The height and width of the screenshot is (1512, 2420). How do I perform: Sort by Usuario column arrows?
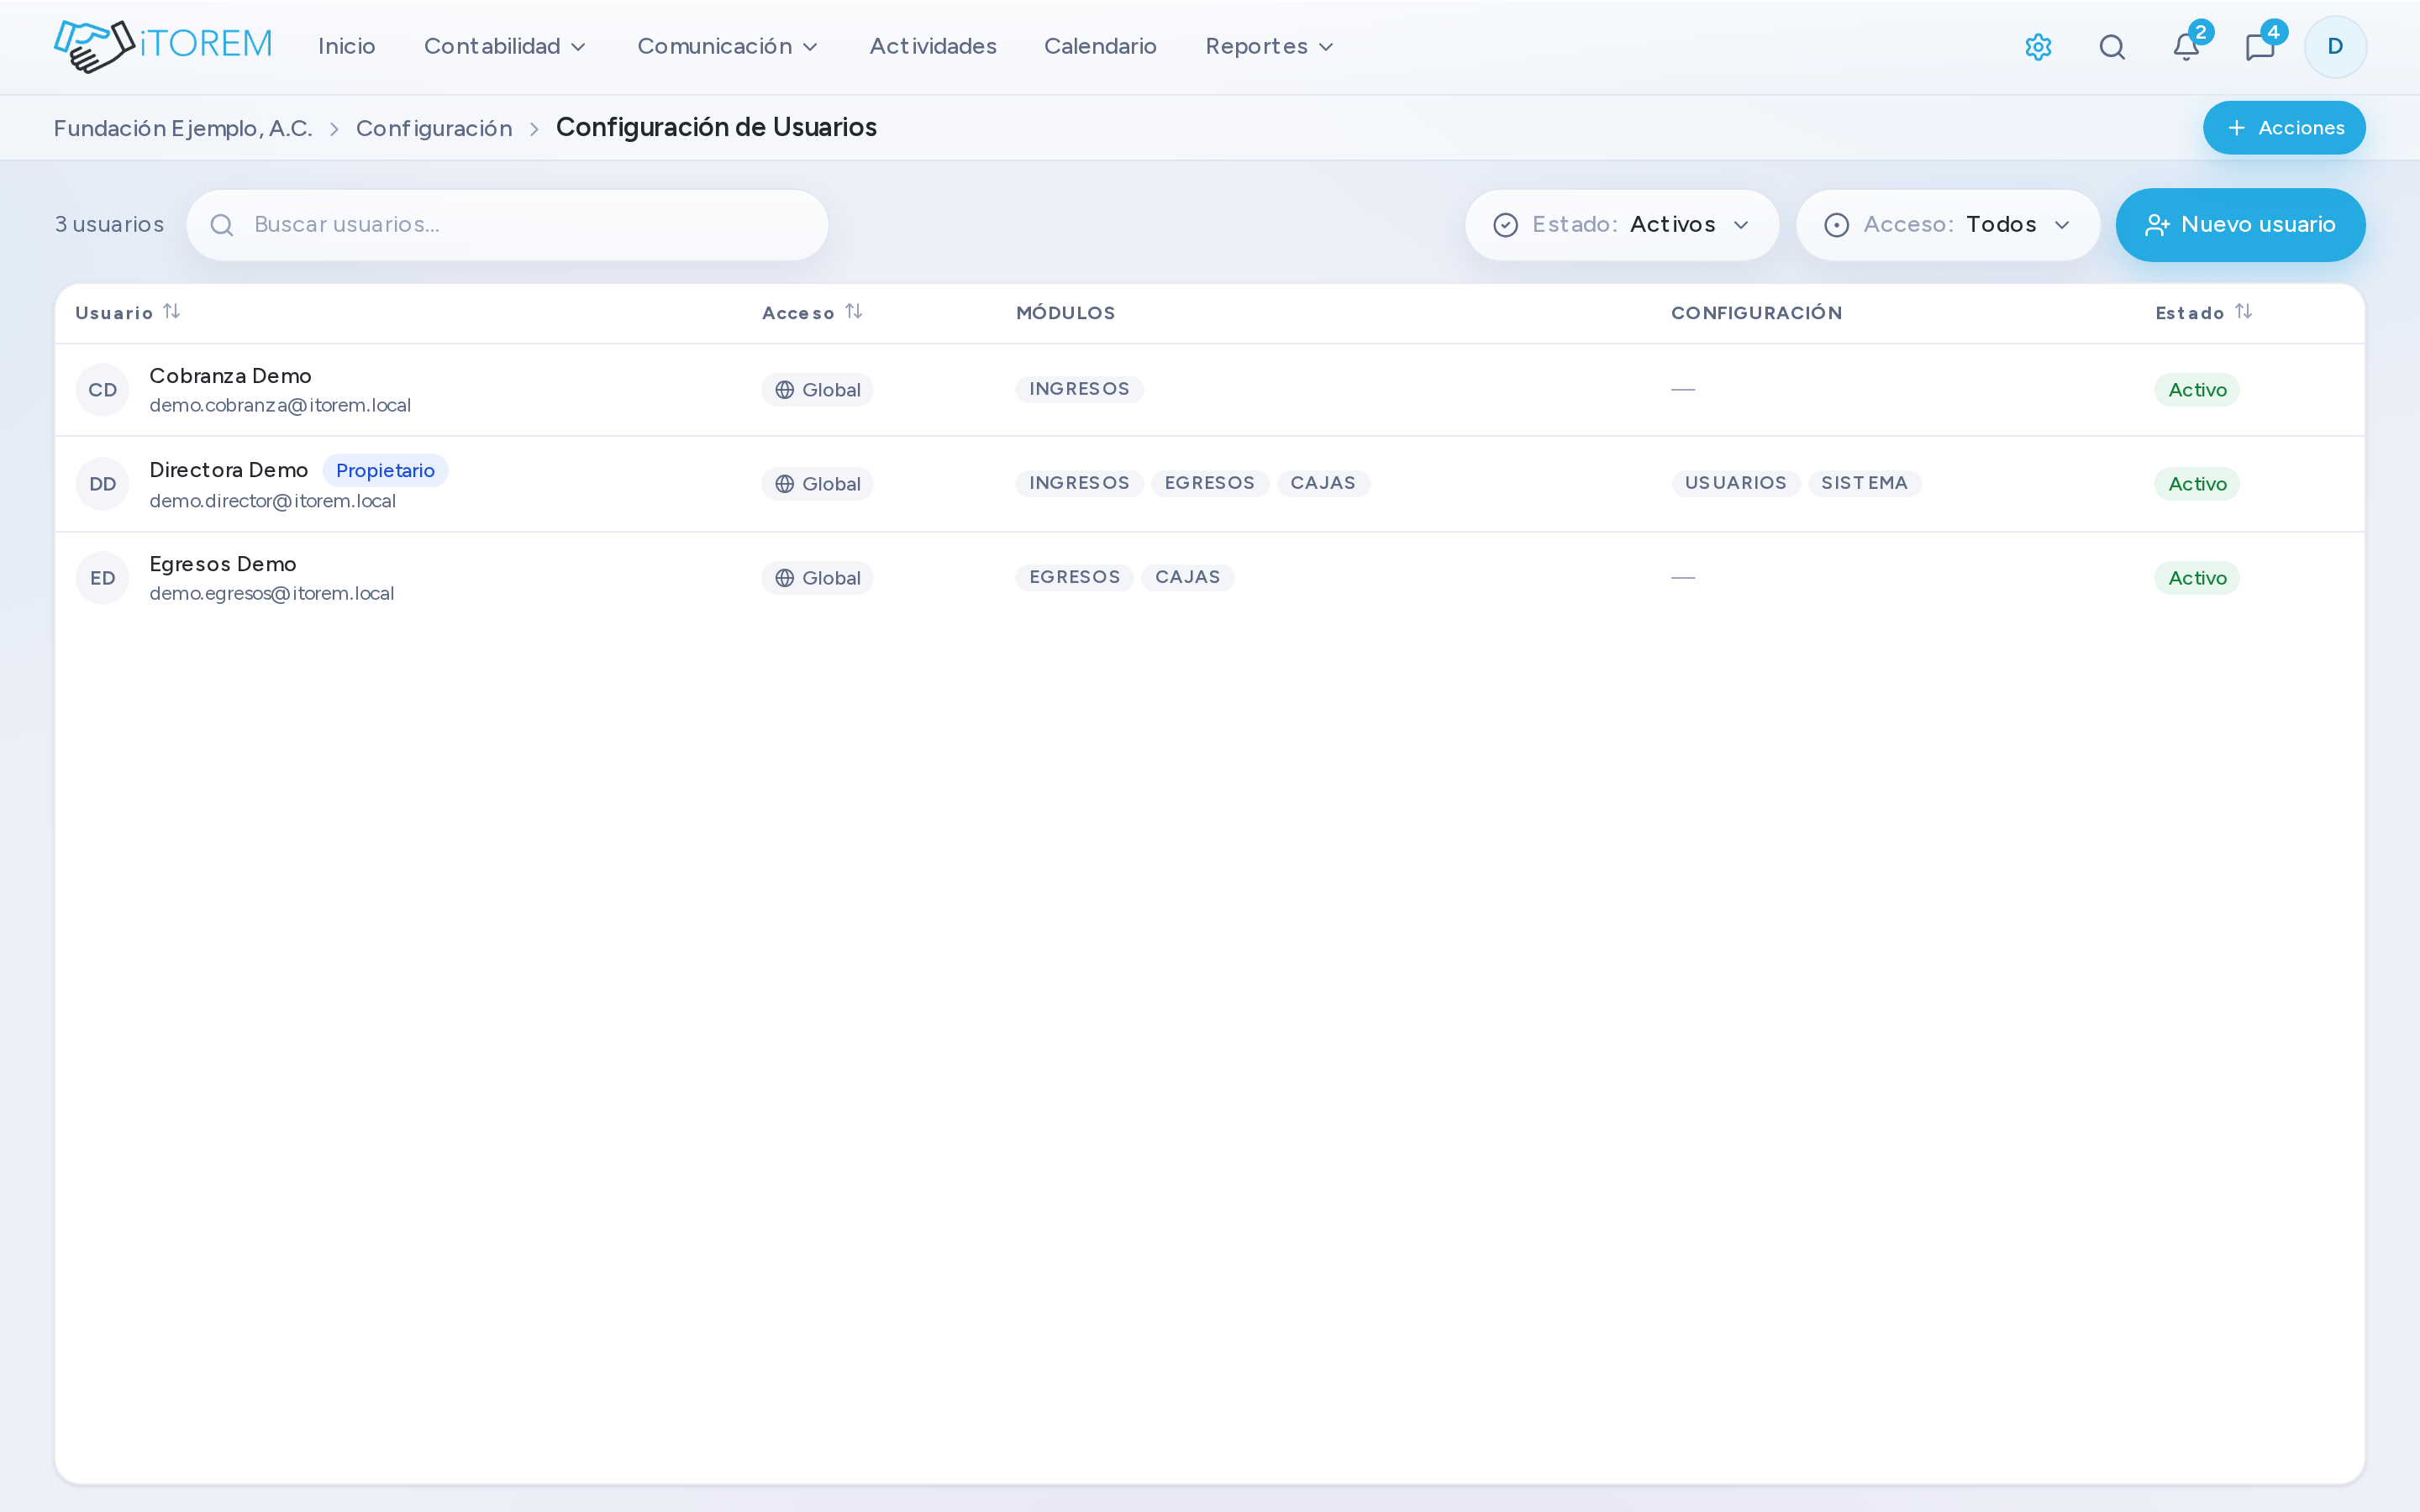click(172, 312)
